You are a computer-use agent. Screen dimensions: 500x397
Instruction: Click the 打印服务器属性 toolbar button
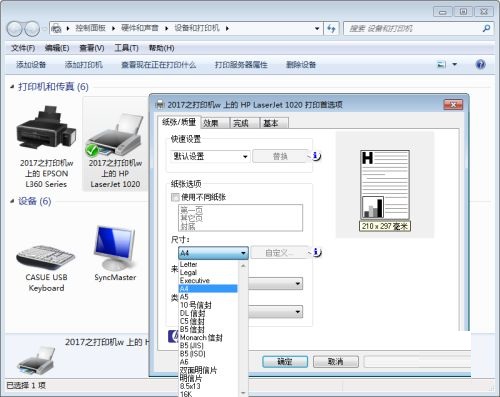(241, 64)
